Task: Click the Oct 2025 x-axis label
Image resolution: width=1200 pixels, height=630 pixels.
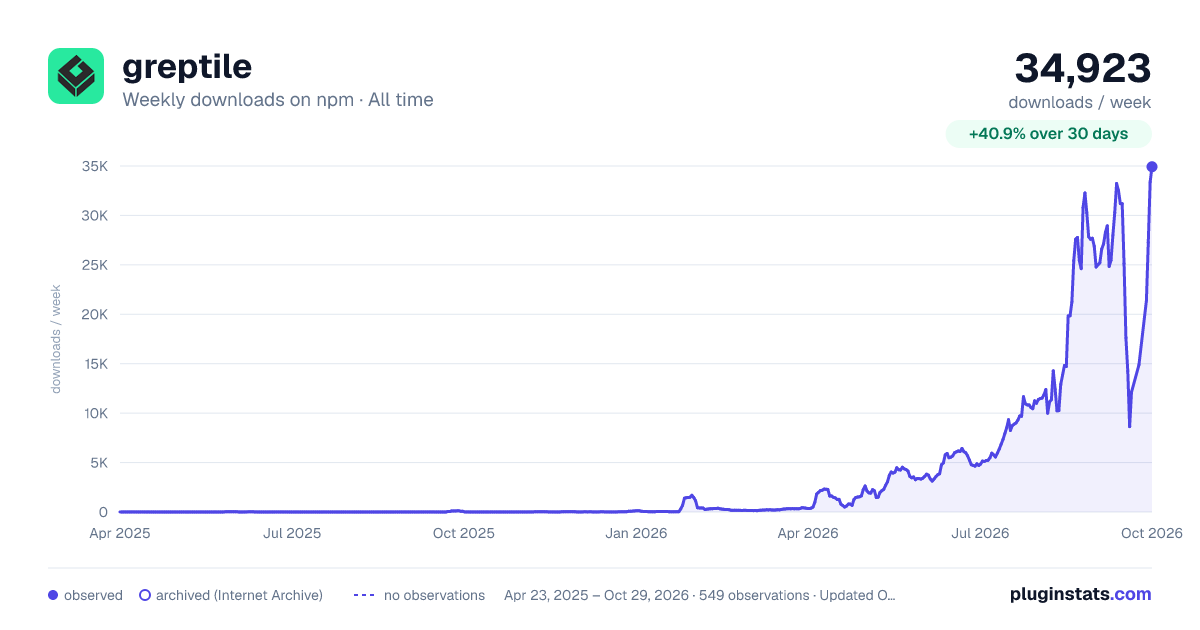Action: (x=464, y=533)
